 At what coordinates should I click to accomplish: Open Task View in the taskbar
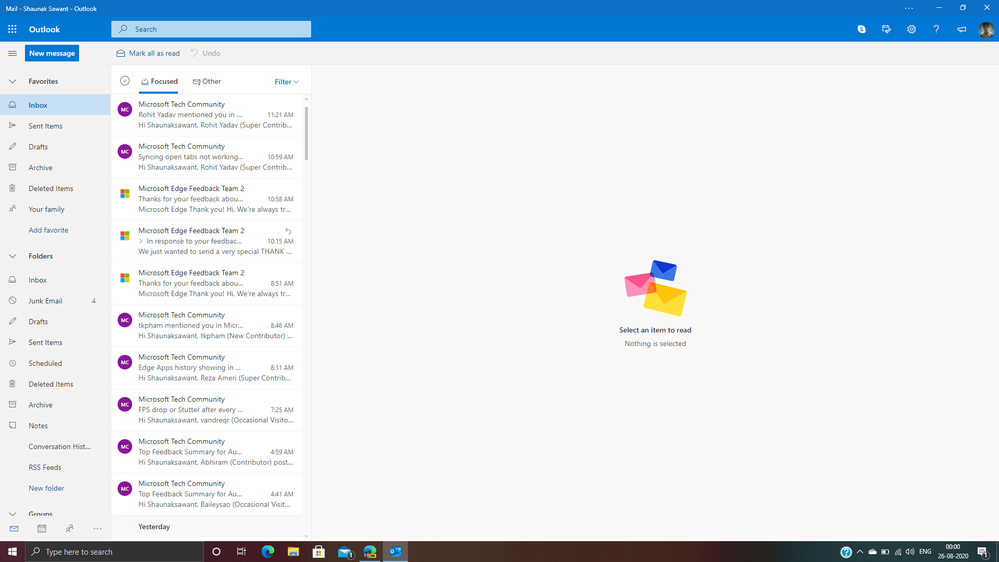pyautogui.click(x=241, y=552)
